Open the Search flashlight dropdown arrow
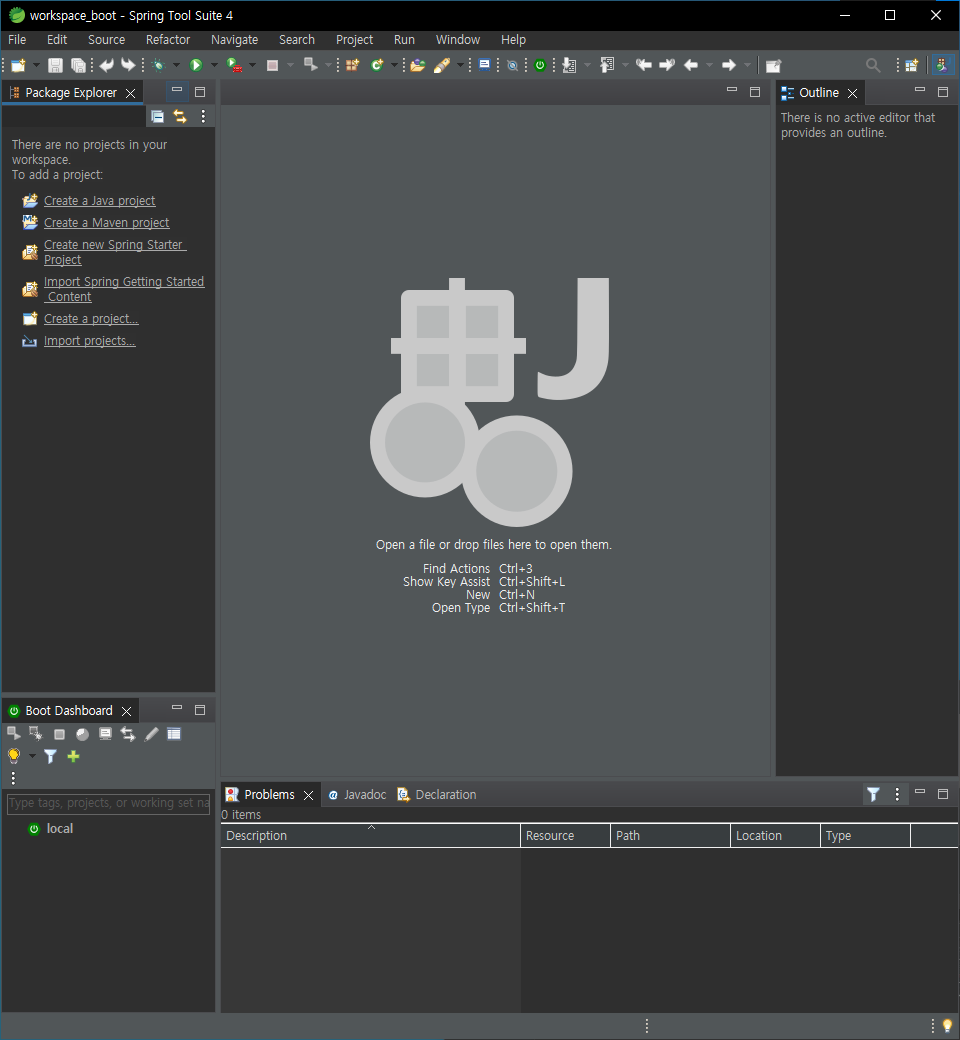 point(460,65)
